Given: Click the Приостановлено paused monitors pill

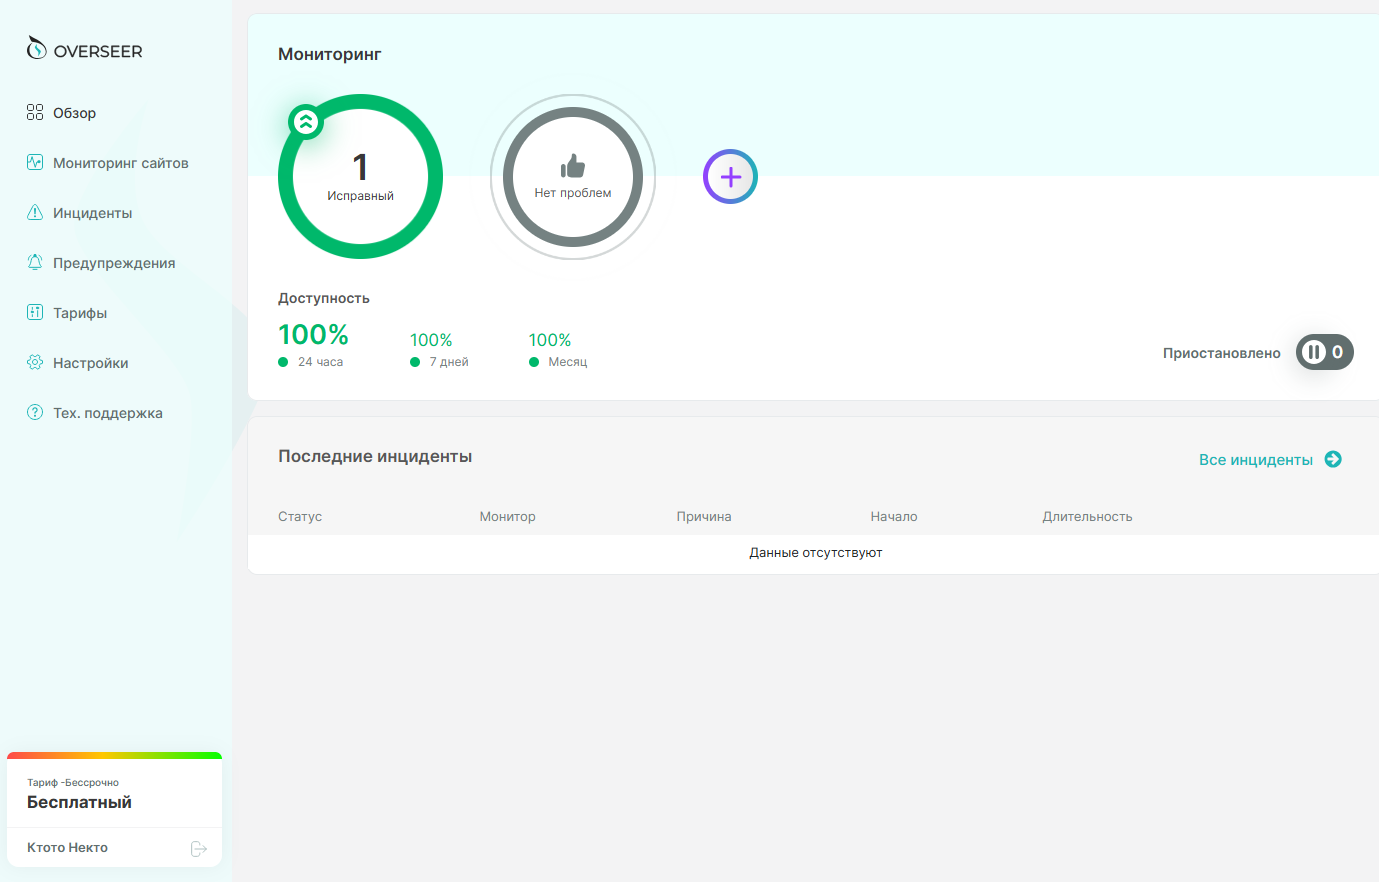Looking at the screenshot, I should tap(1324, 352).
